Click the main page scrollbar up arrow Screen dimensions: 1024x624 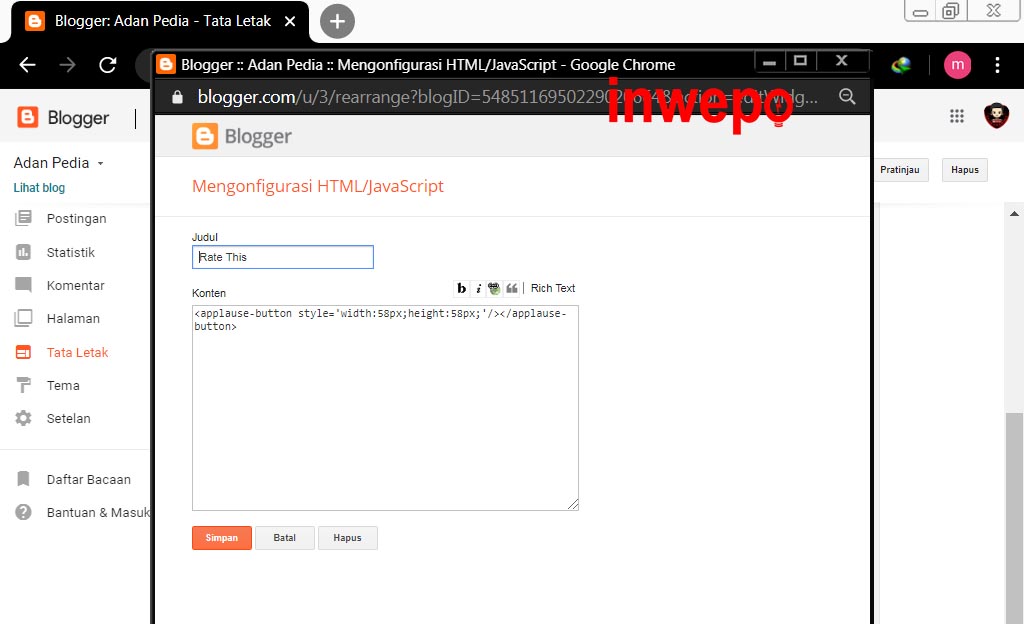coord(1014,213)
